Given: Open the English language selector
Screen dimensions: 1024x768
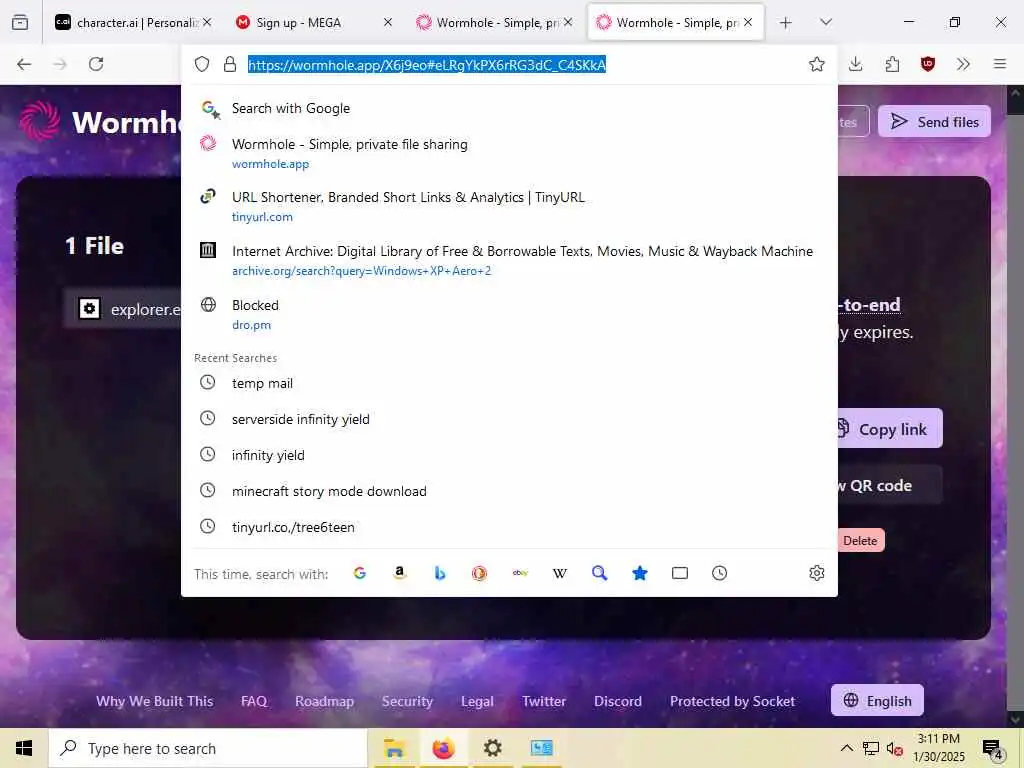Looking at the screenshot, I should tap(877, 701).
